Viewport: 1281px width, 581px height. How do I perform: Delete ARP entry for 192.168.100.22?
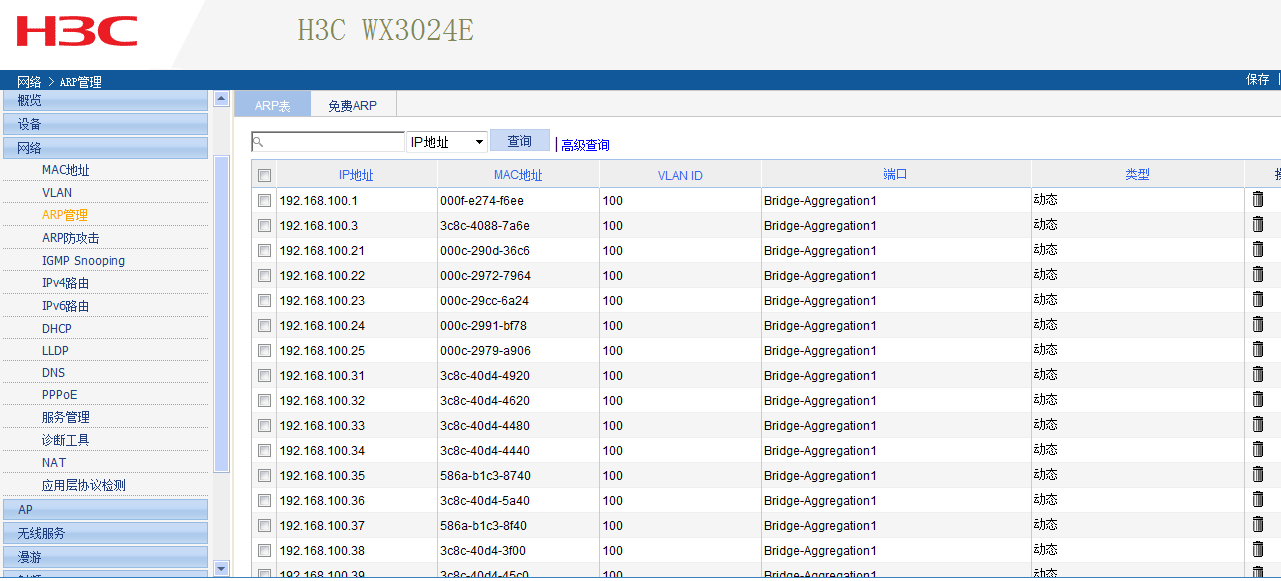coord(1258,274)
